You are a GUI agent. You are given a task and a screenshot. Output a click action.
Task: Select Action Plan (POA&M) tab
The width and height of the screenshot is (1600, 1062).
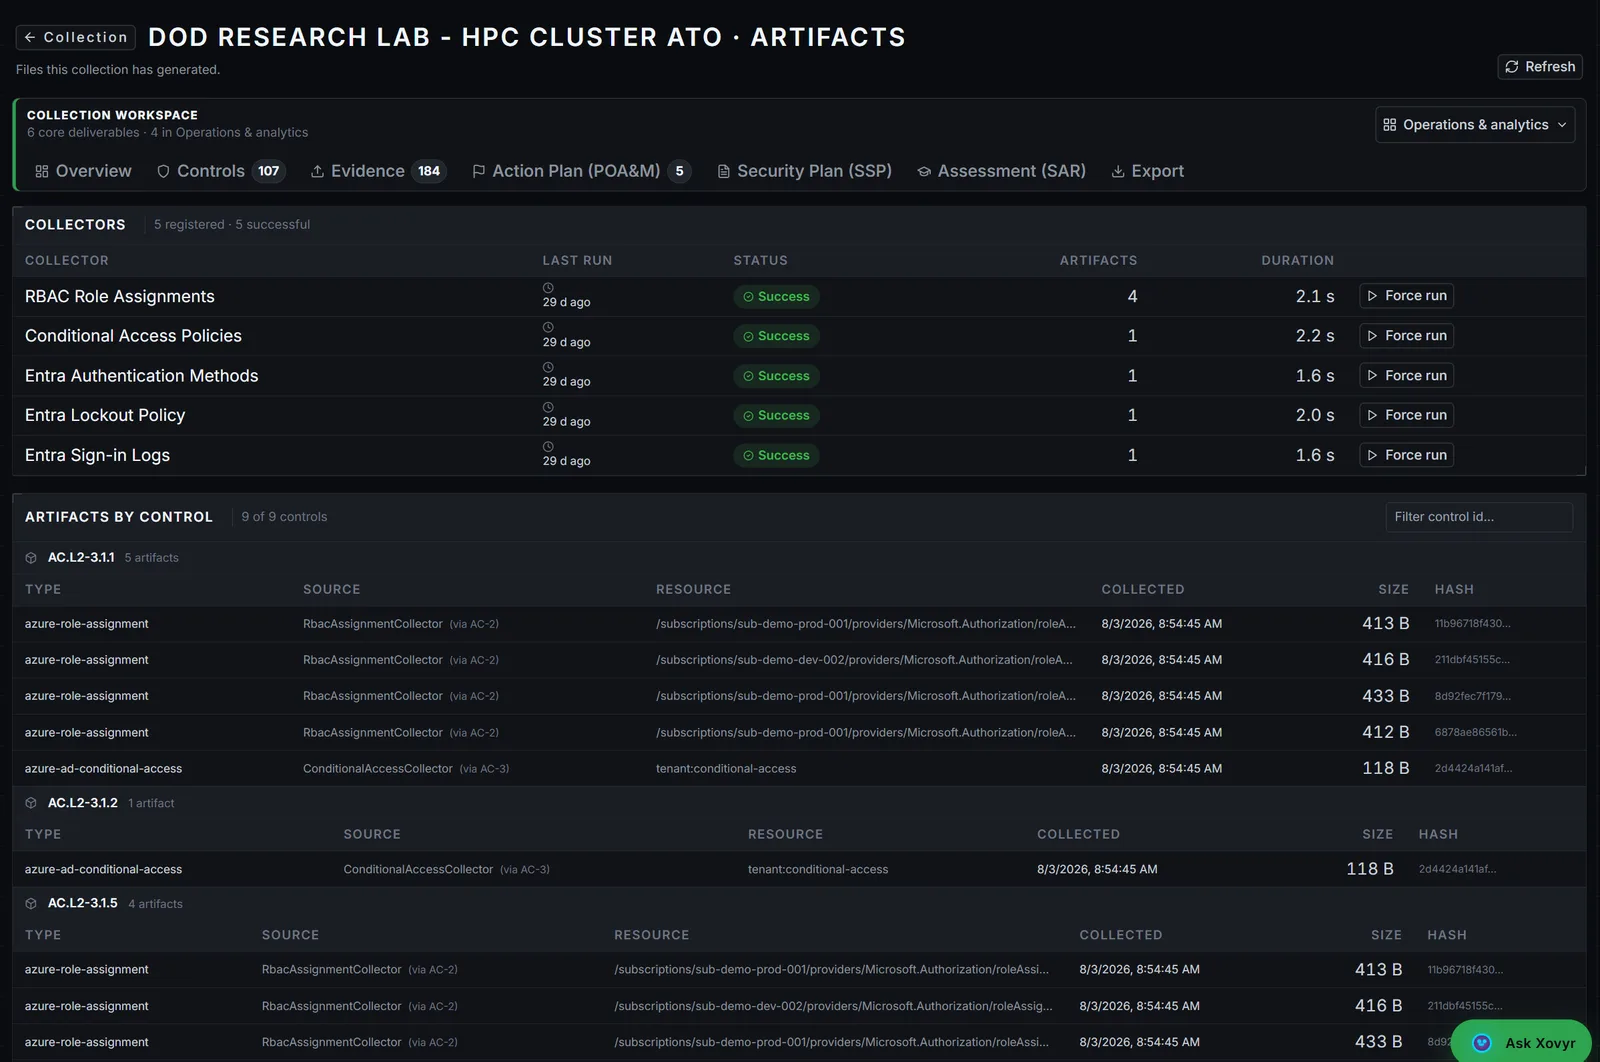581,171
